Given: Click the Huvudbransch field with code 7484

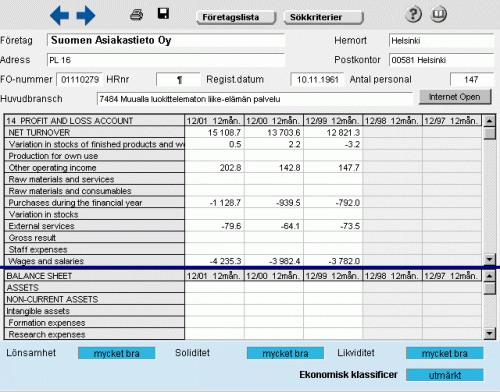Looking at the screenshot, I should pos(255,99).
